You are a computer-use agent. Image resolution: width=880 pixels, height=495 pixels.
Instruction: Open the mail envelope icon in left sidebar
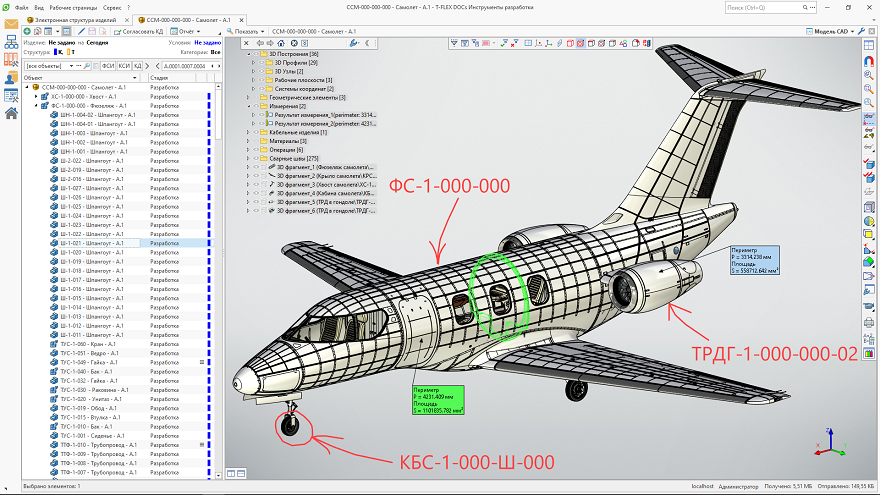tap(11, 24)
